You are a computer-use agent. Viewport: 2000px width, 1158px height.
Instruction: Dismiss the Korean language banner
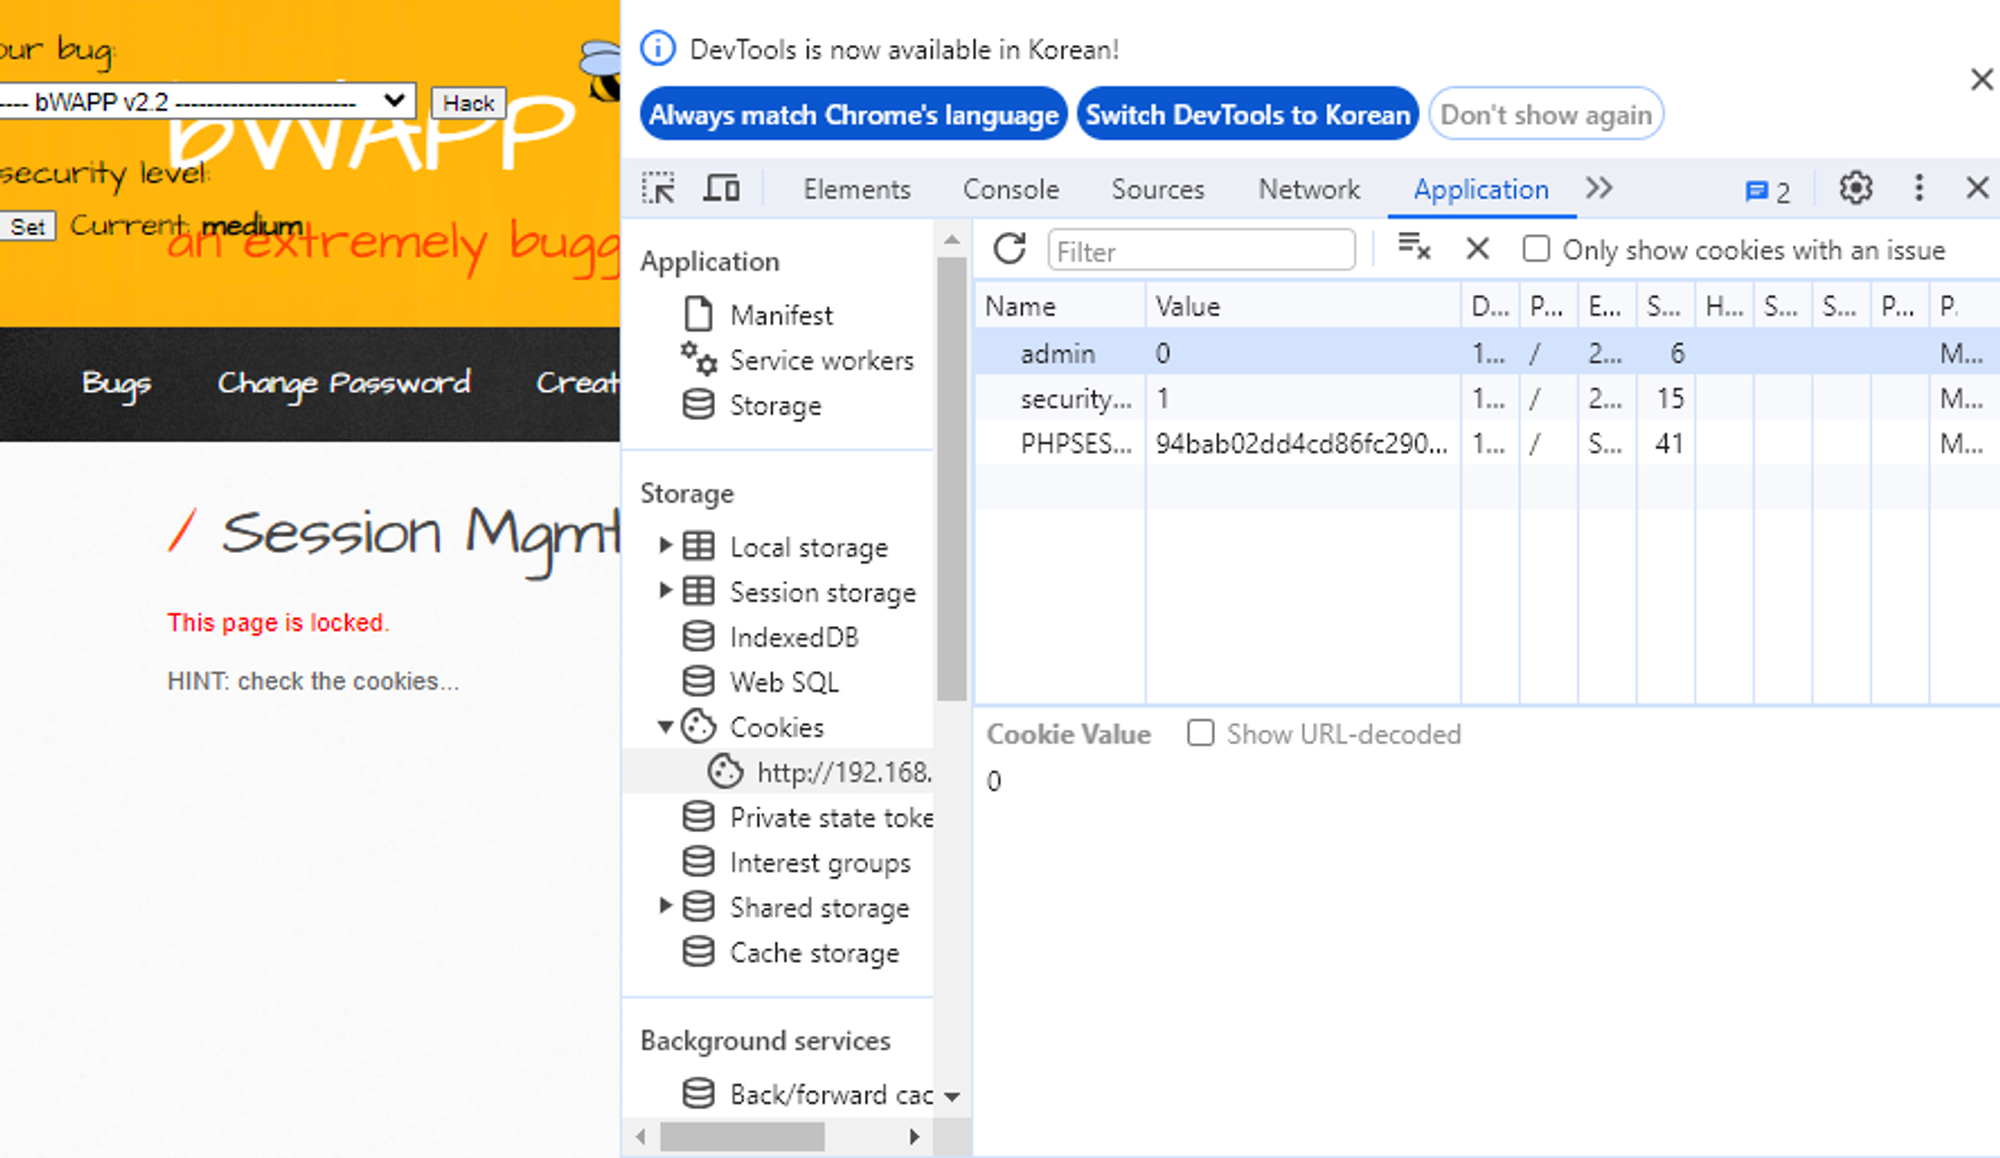(x=1981, y=79)
